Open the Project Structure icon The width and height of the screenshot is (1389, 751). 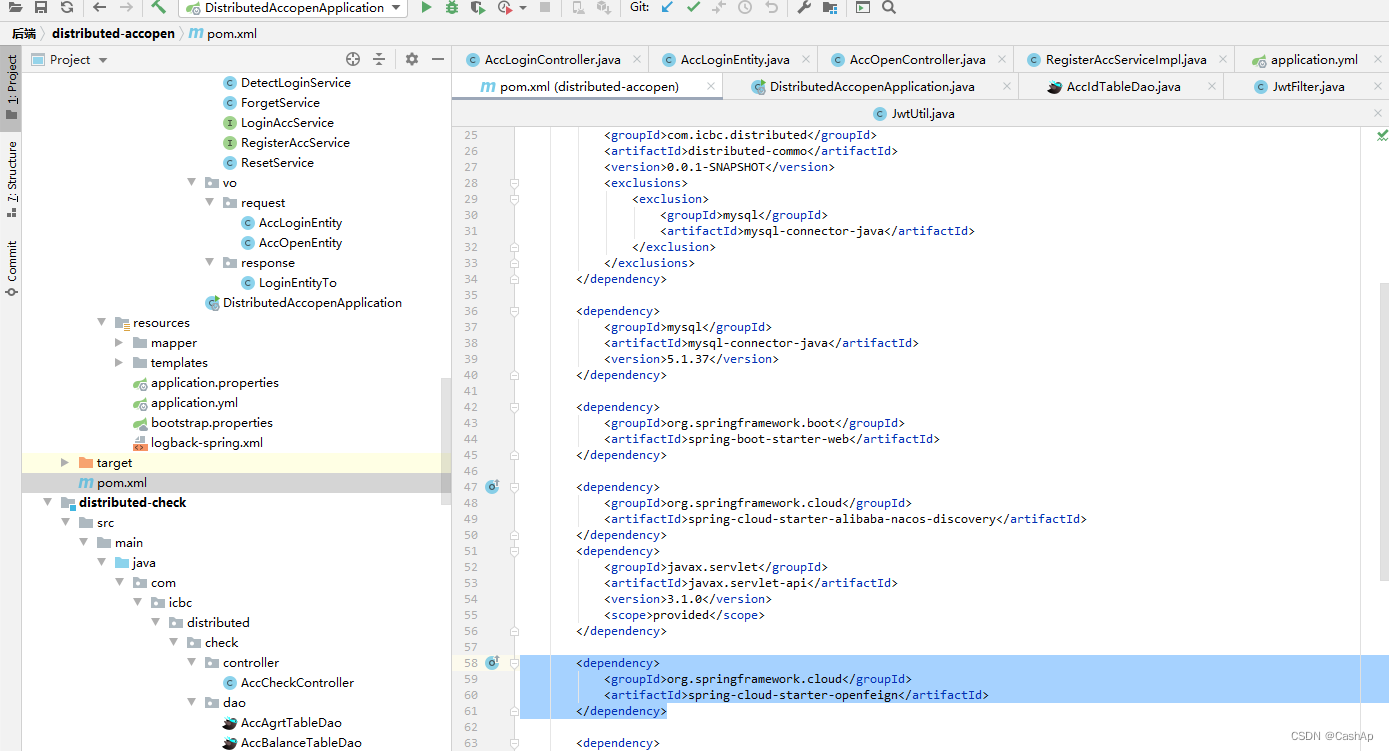pos(830,7)
